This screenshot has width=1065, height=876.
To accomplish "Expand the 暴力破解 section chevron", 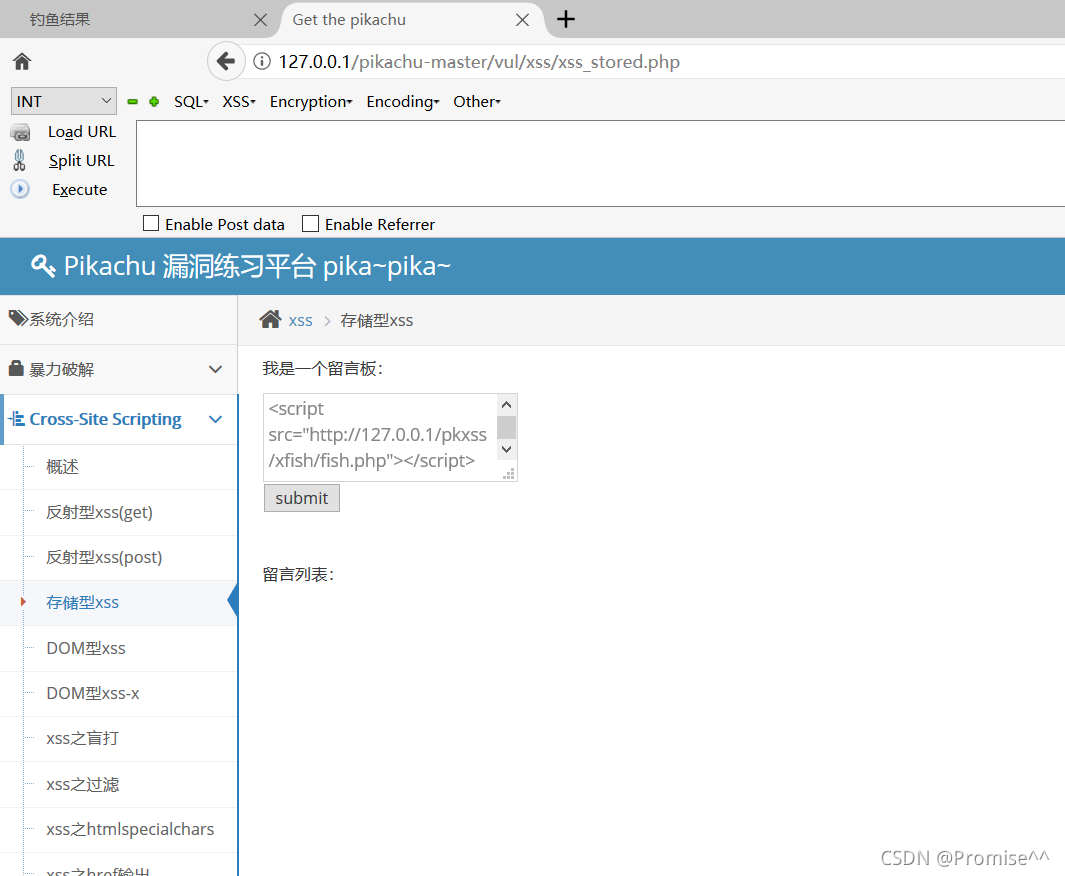I will 215,369.
